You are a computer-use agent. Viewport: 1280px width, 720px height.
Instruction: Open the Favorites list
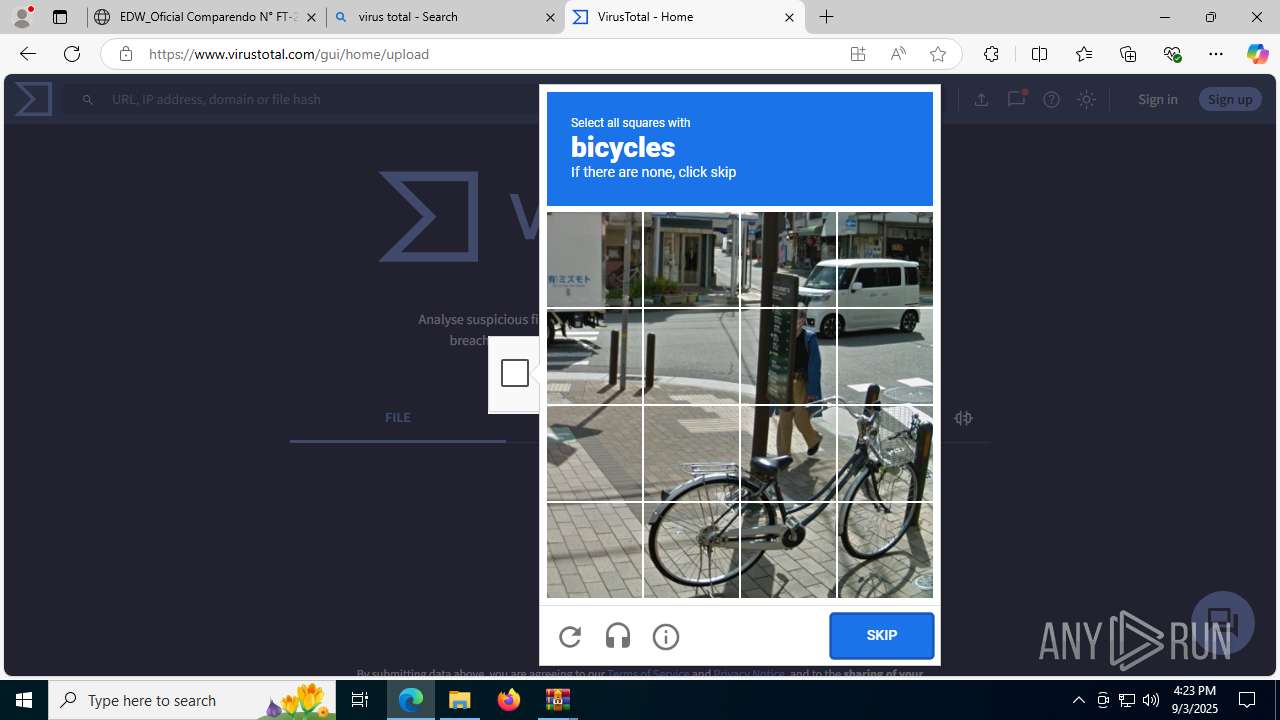pos(1084,54)
